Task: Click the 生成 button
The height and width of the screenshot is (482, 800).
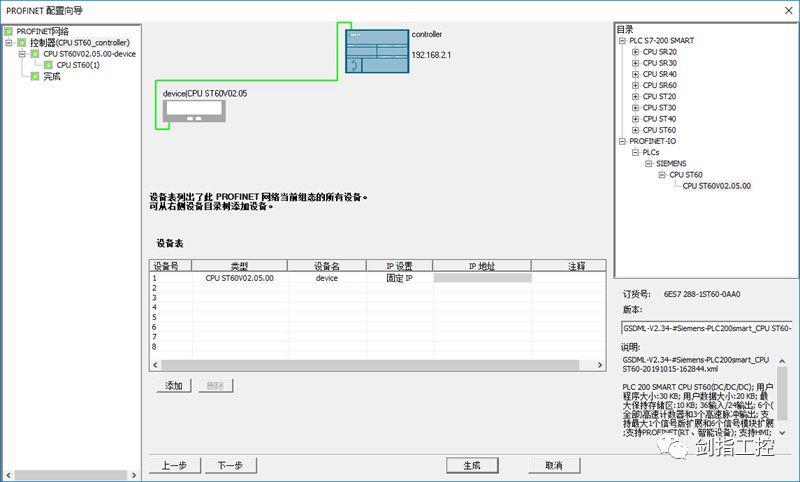Action: click(x=472, y=465)
